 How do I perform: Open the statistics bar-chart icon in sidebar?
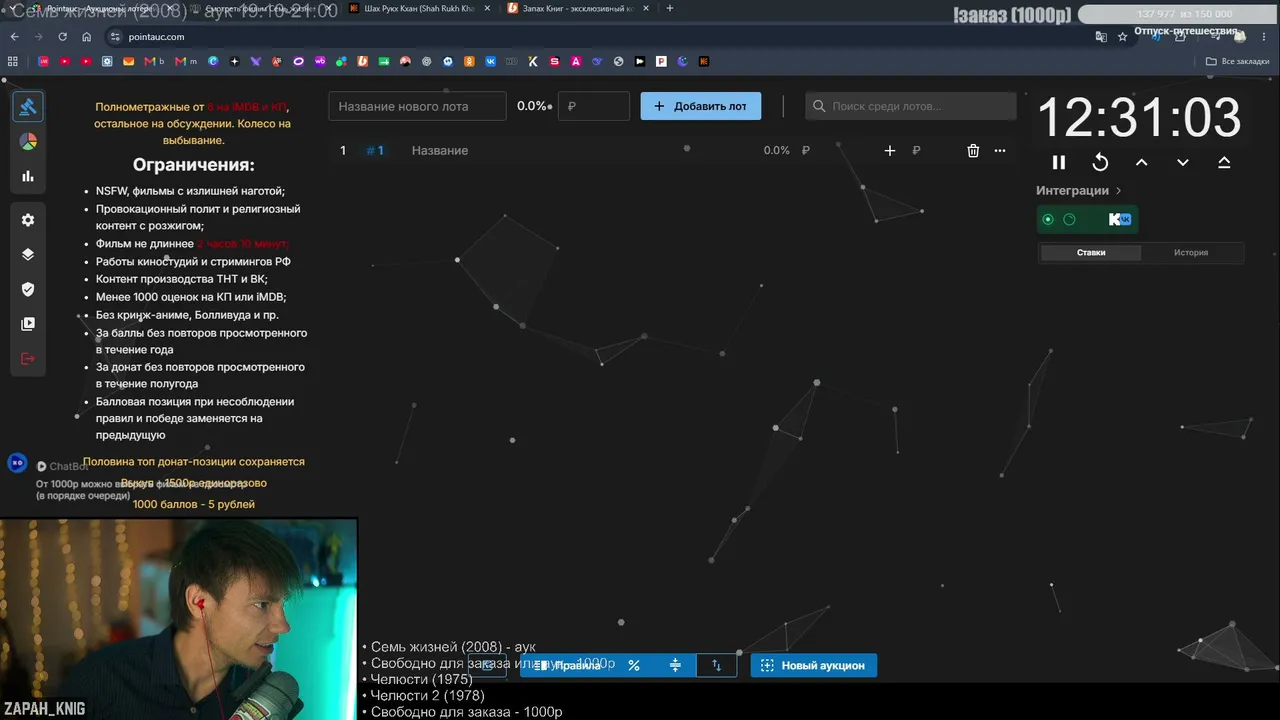[x=28, y=176]
